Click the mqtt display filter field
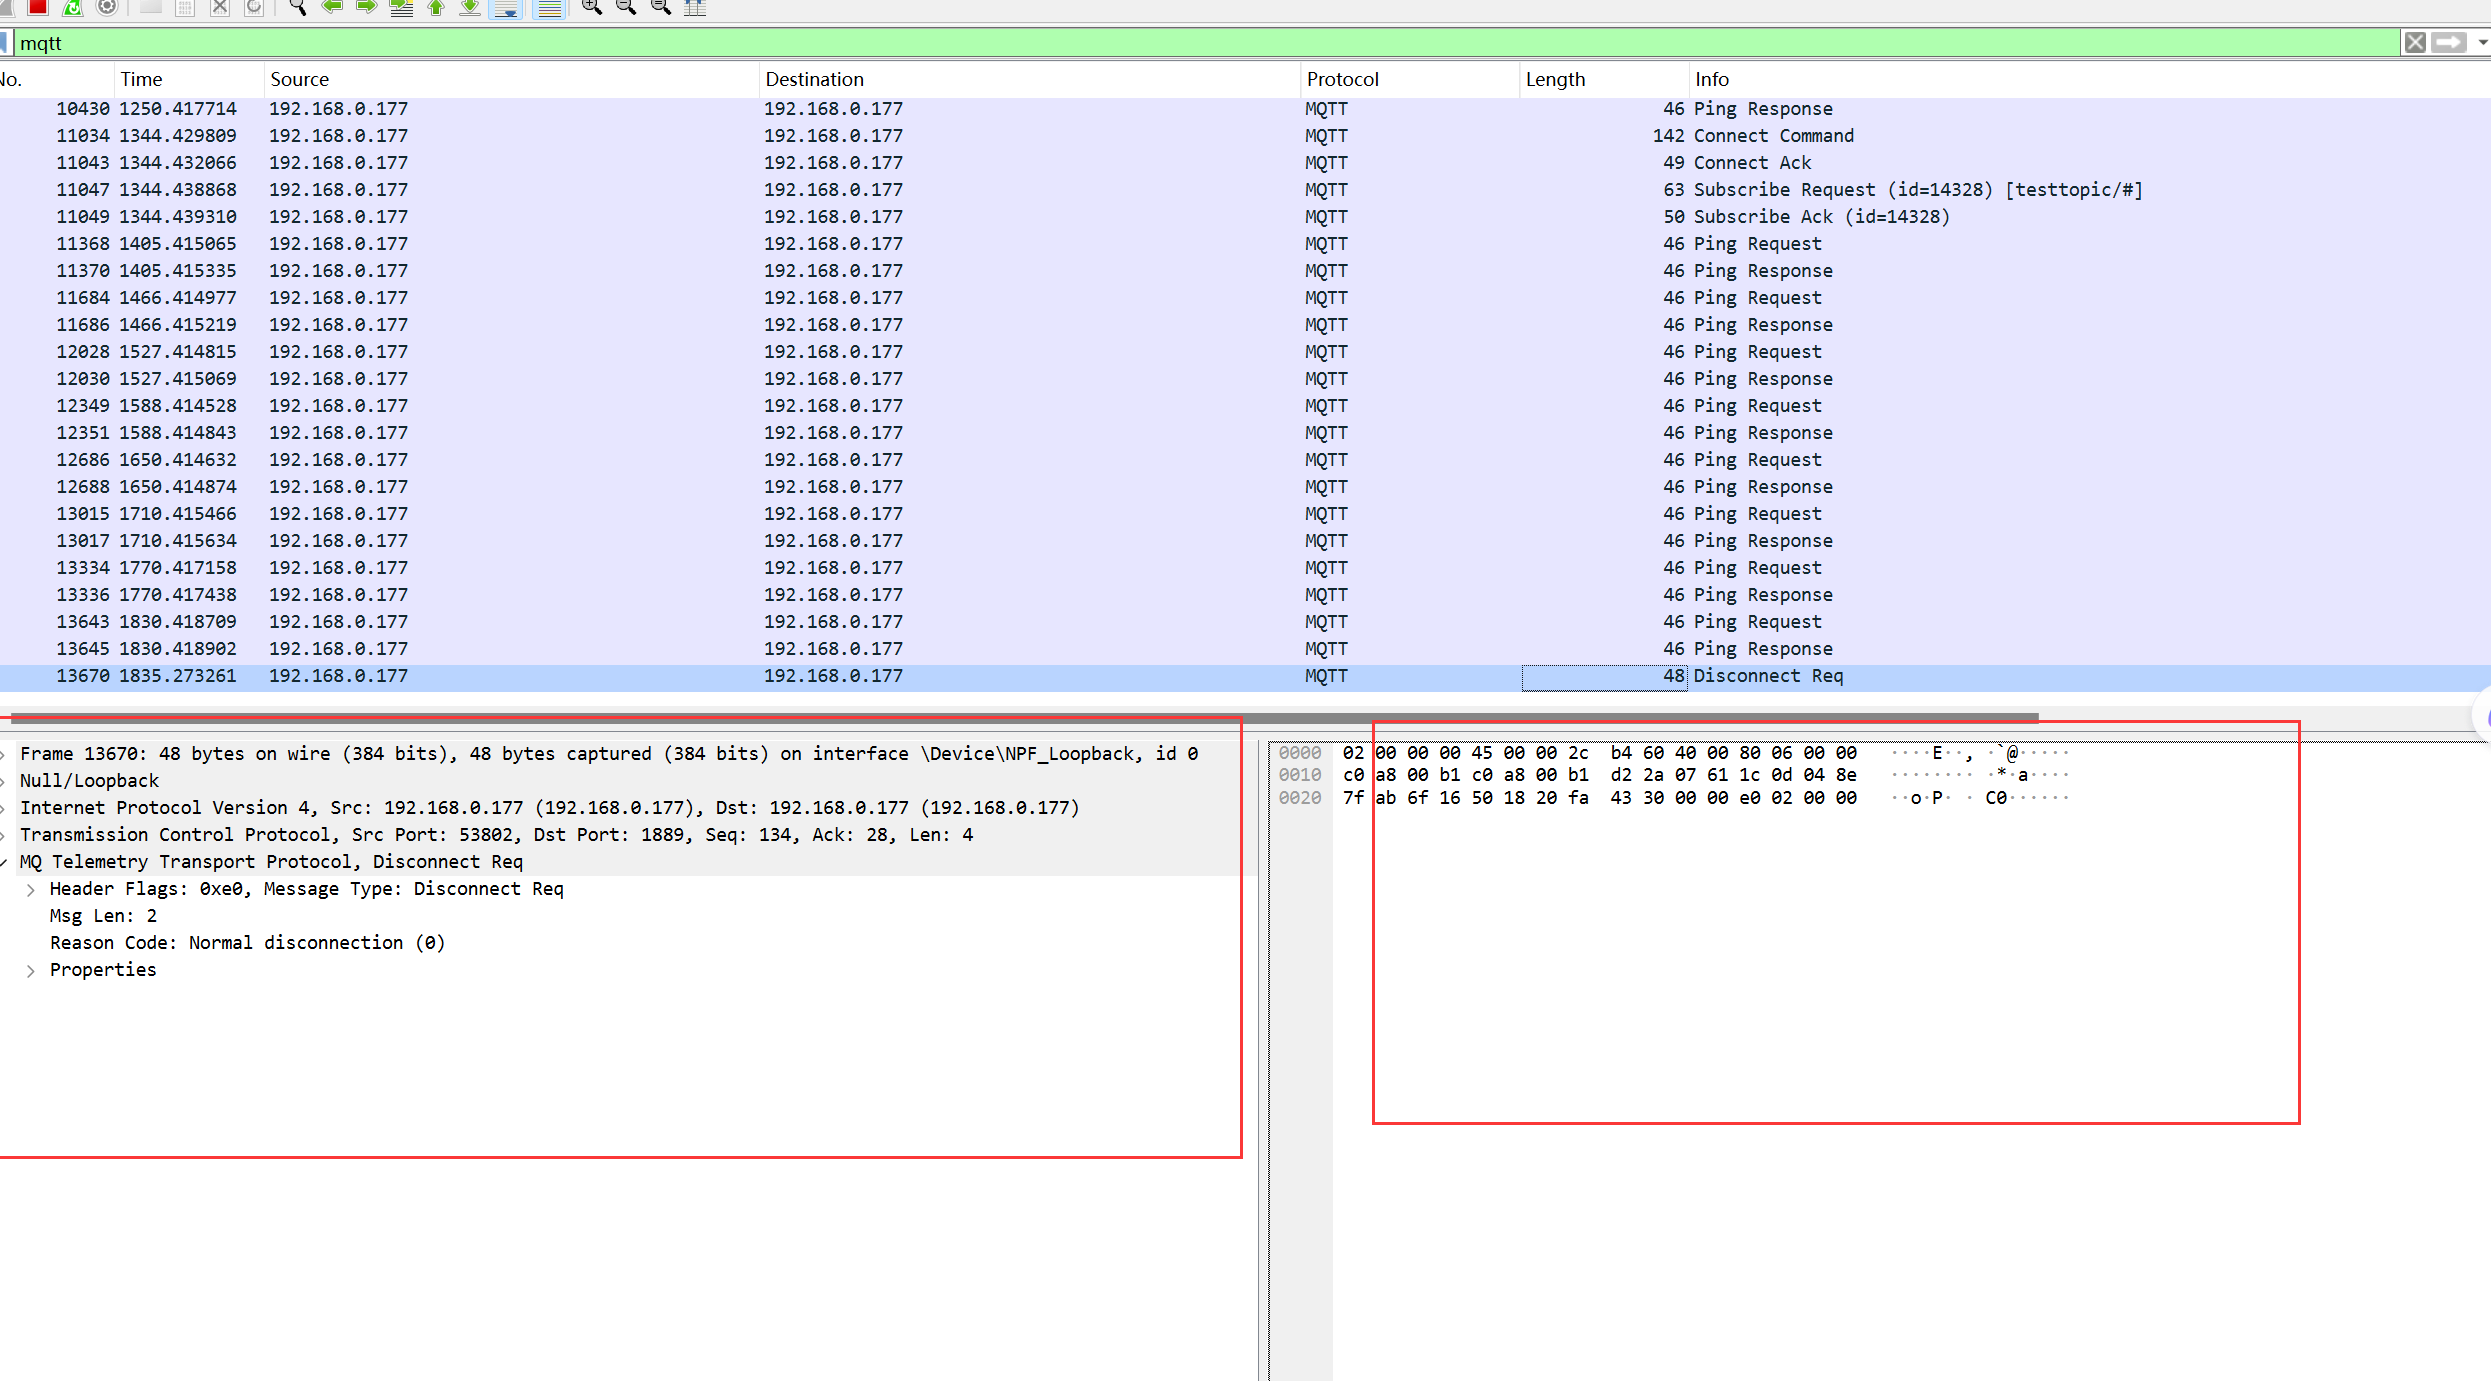The height and width of the screenshot is (1381, 2491). [x=1200, y=43]
